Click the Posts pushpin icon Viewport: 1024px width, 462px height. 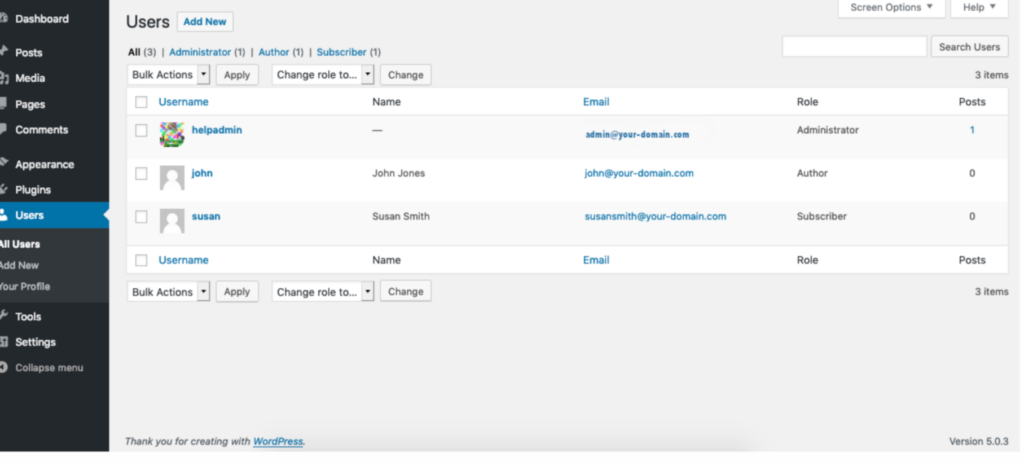[4, 53]
